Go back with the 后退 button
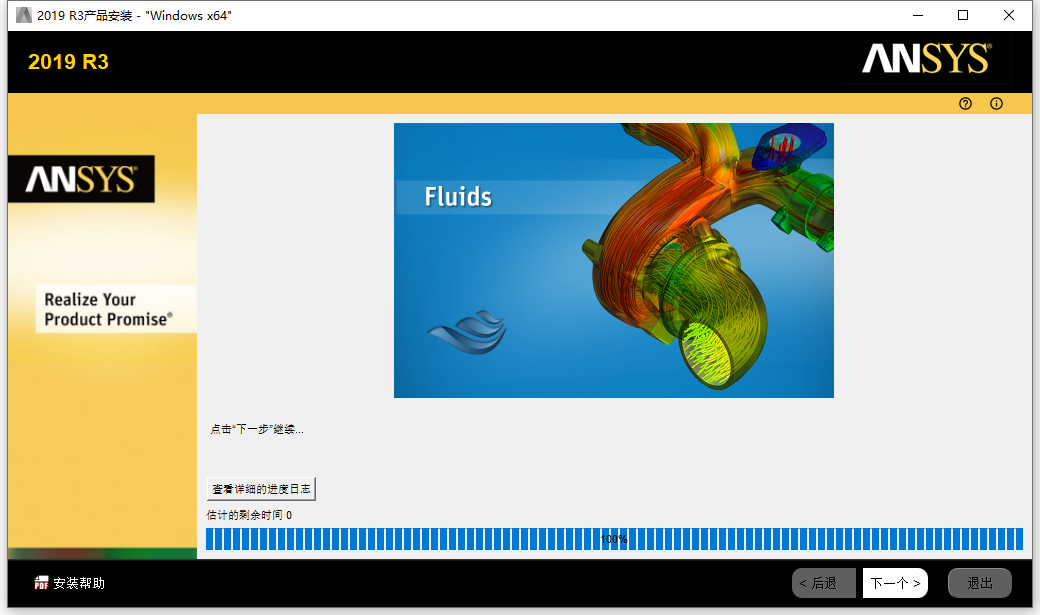This screenshot has width=1040, height=615. [823, 583]
